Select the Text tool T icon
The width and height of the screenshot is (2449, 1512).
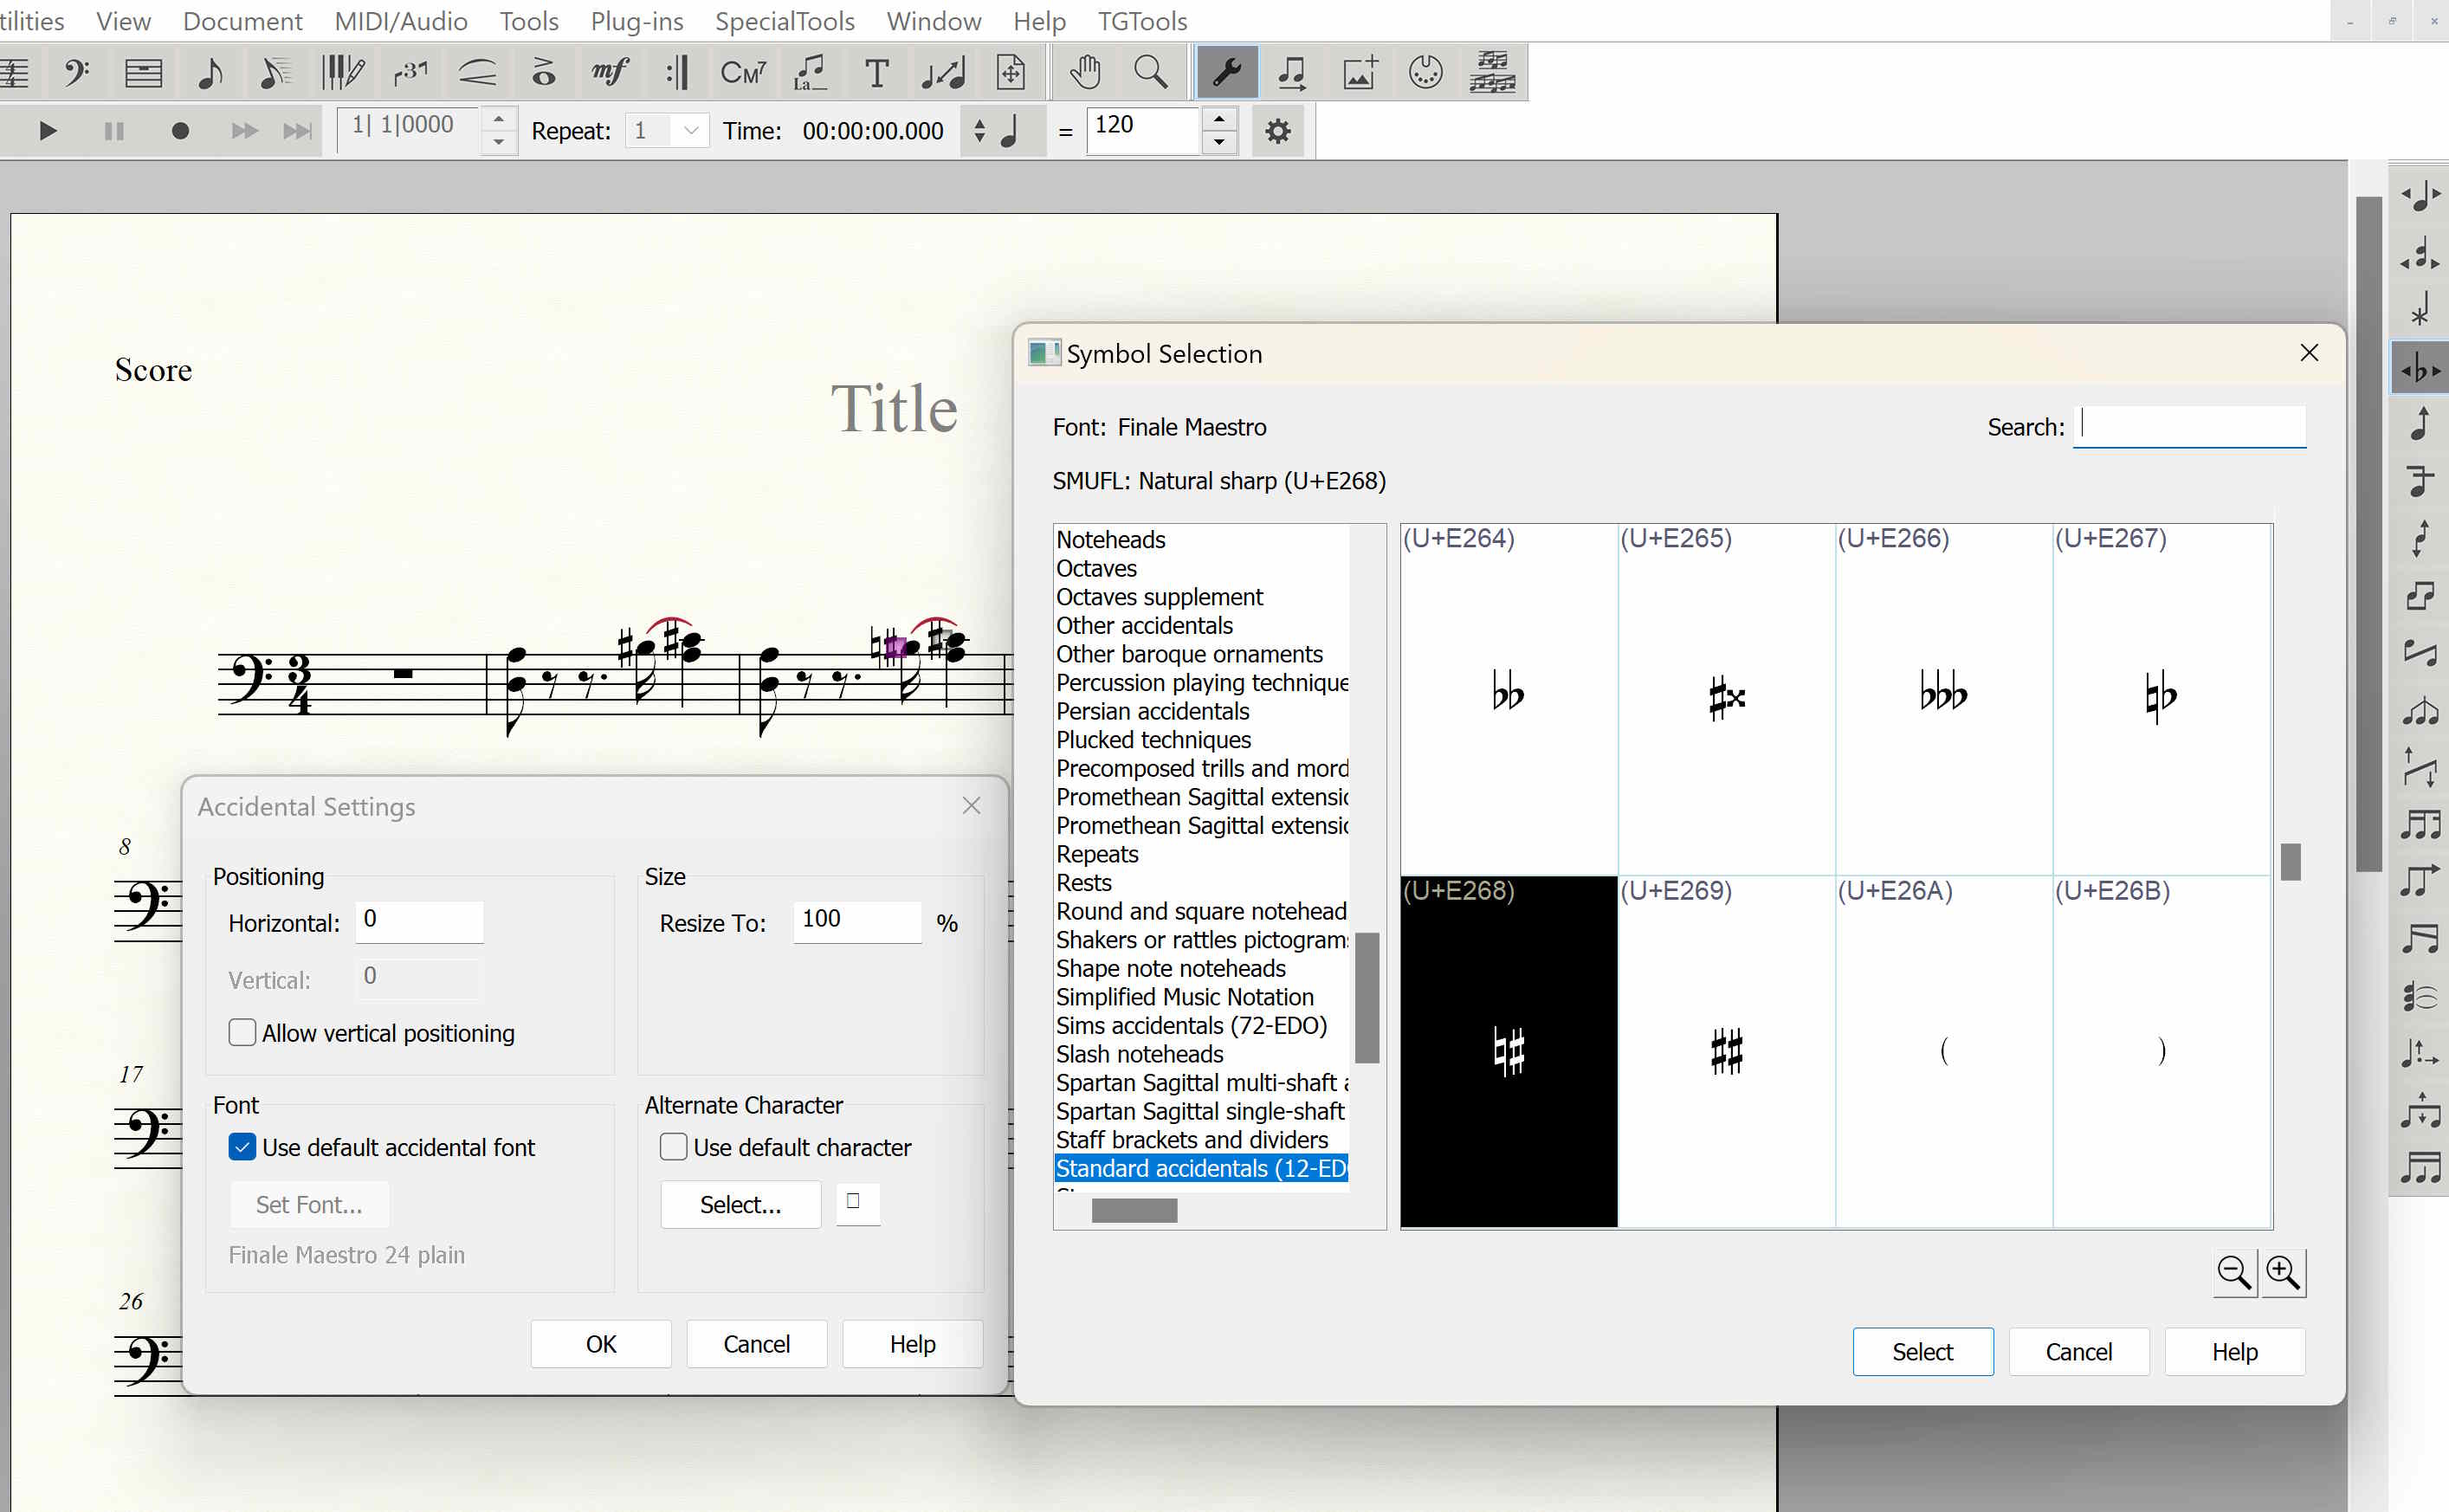[876, 72]
